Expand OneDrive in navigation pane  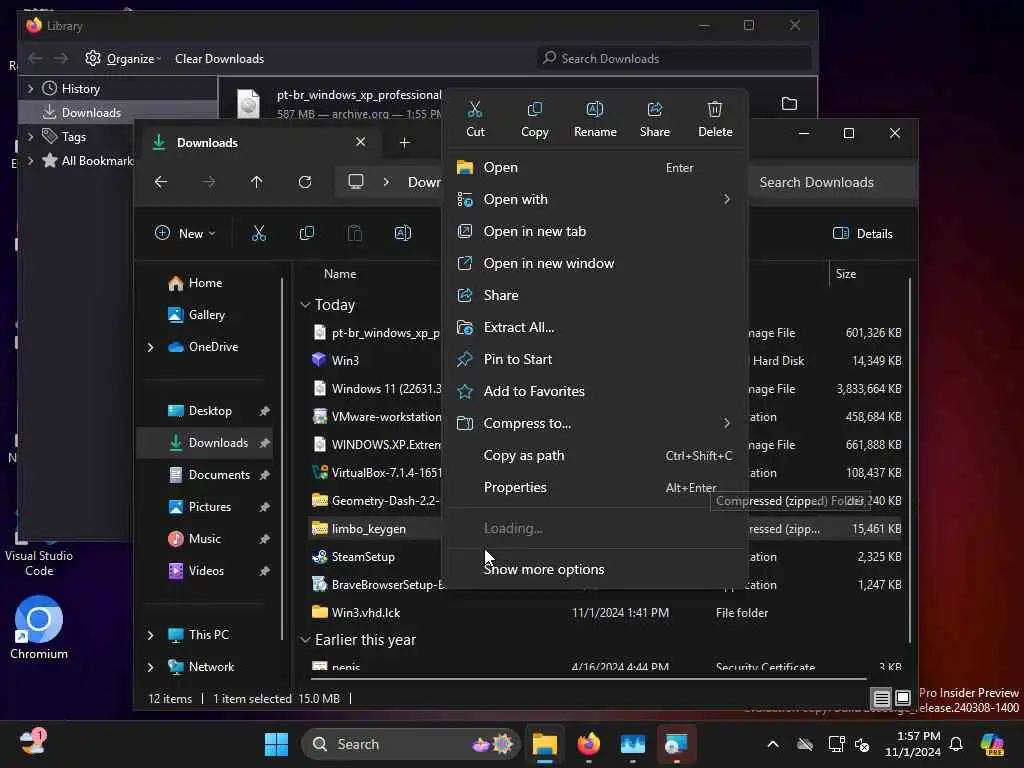[150, 347]
